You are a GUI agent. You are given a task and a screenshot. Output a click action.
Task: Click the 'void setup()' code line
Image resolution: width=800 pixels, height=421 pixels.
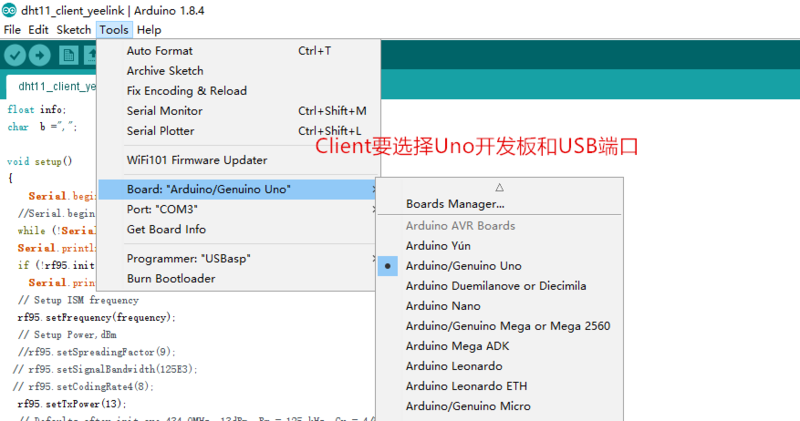click(40, 161)
